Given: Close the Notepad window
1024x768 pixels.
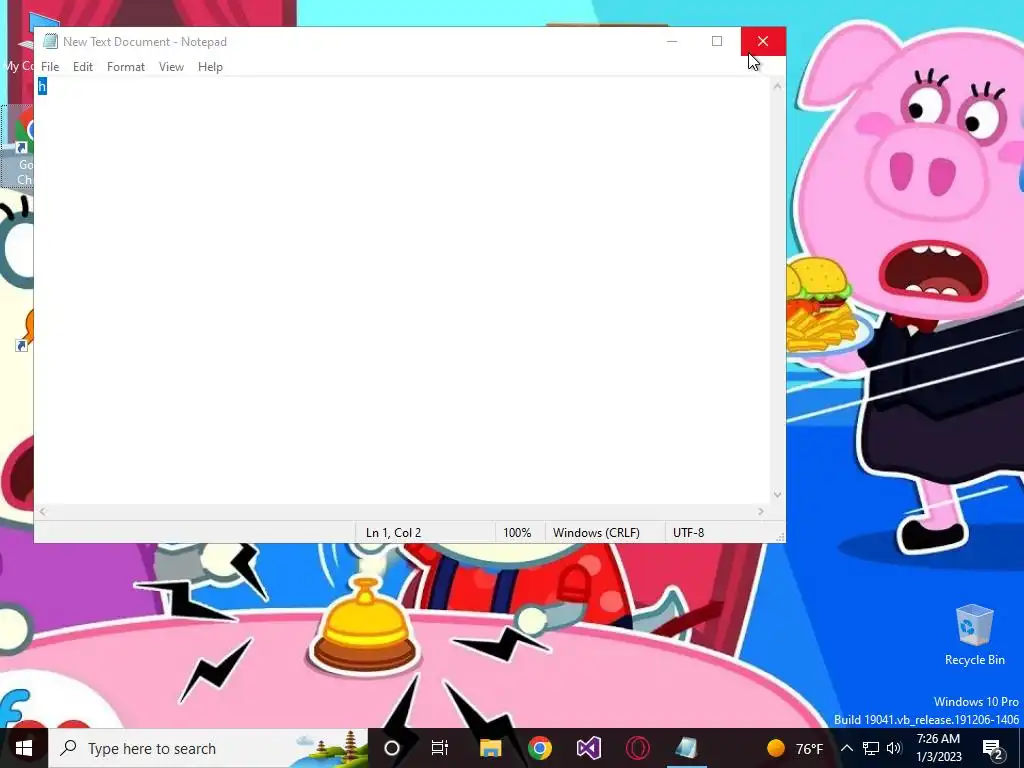Looking at the screenshot, I should pyautogui.click(x=763, y=41).
